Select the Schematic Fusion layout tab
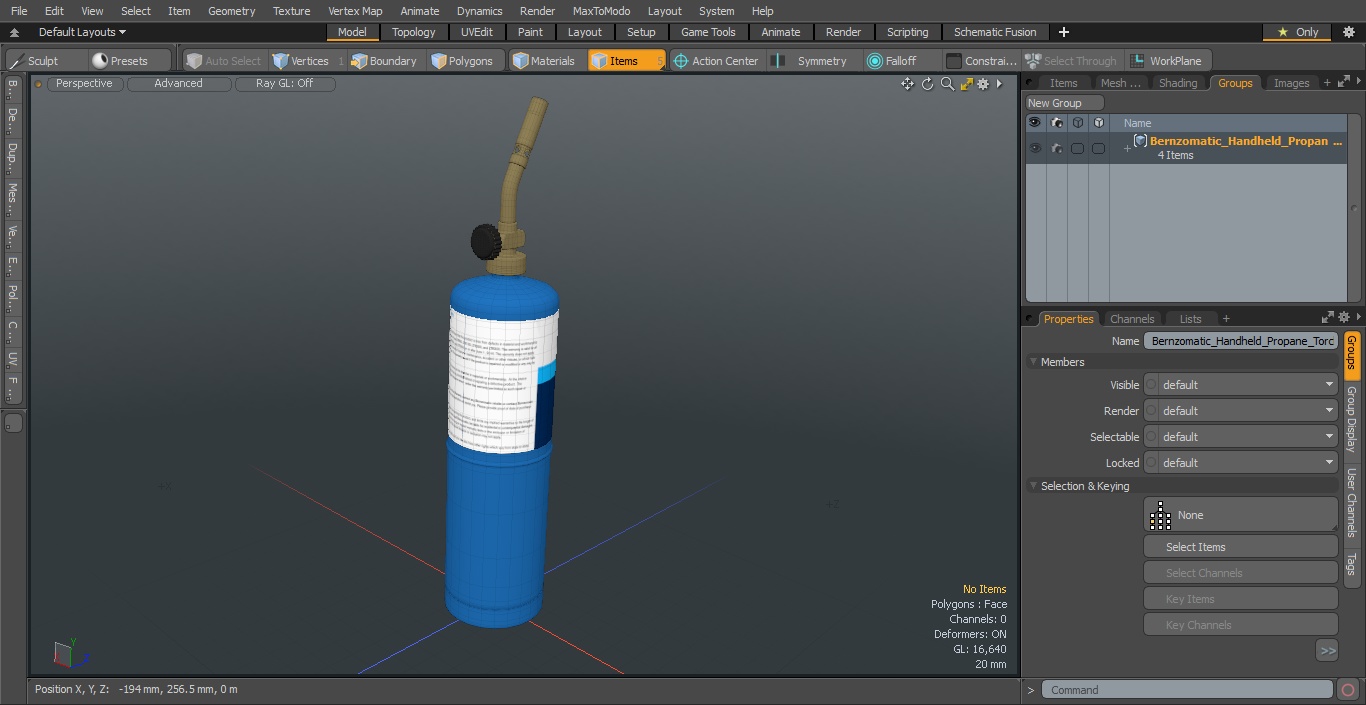The height and width of the screenshot is (705, 1366). 995,32
